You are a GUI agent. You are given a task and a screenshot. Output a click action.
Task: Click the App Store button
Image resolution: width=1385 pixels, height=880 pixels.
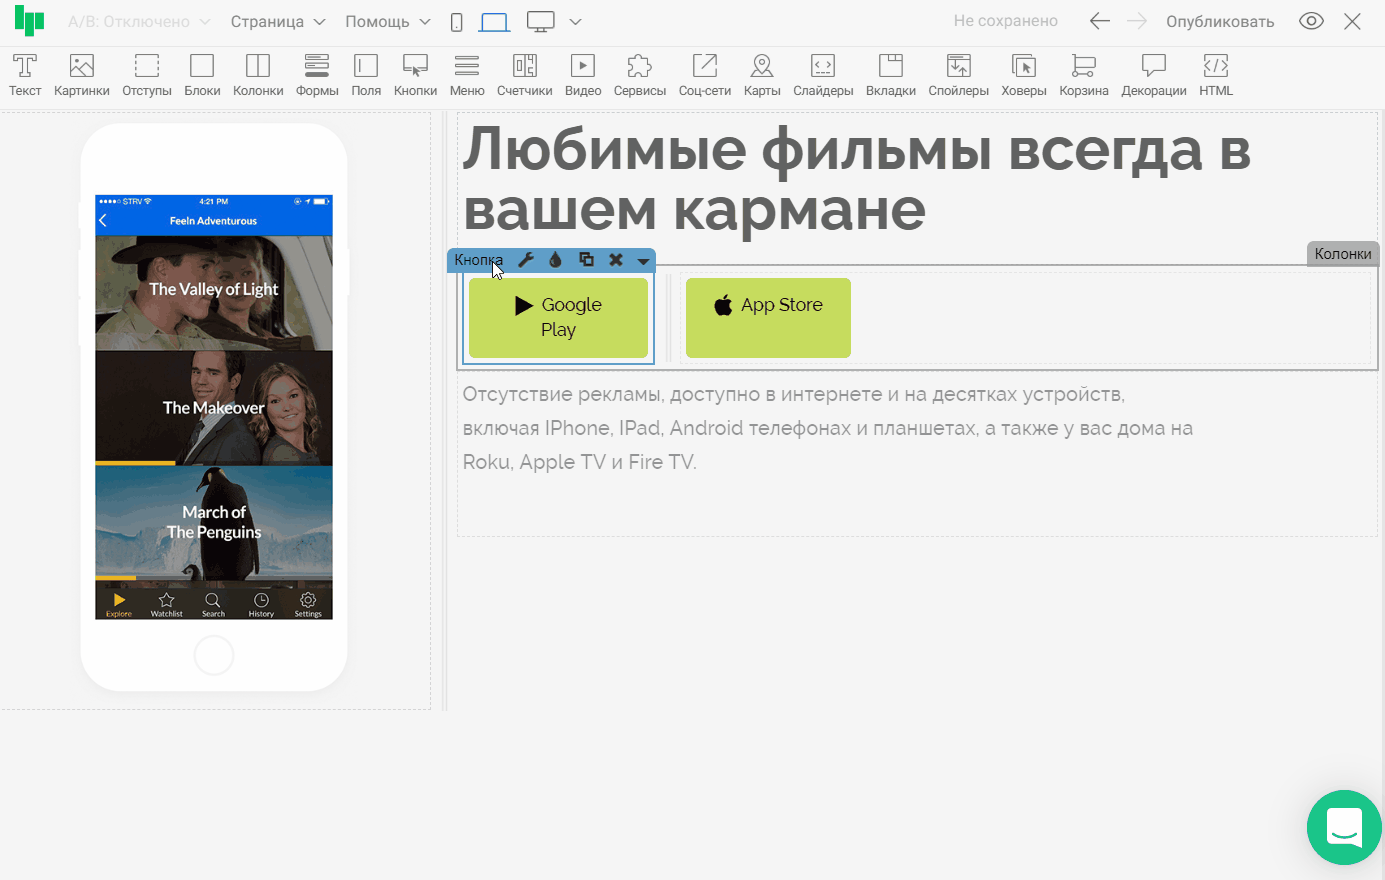point(768,317)
